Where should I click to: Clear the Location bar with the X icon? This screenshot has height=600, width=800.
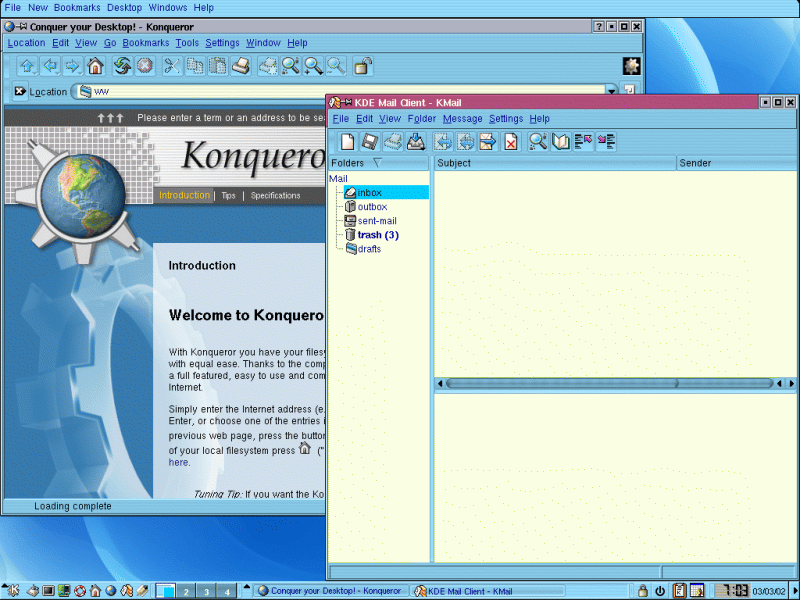20,91
